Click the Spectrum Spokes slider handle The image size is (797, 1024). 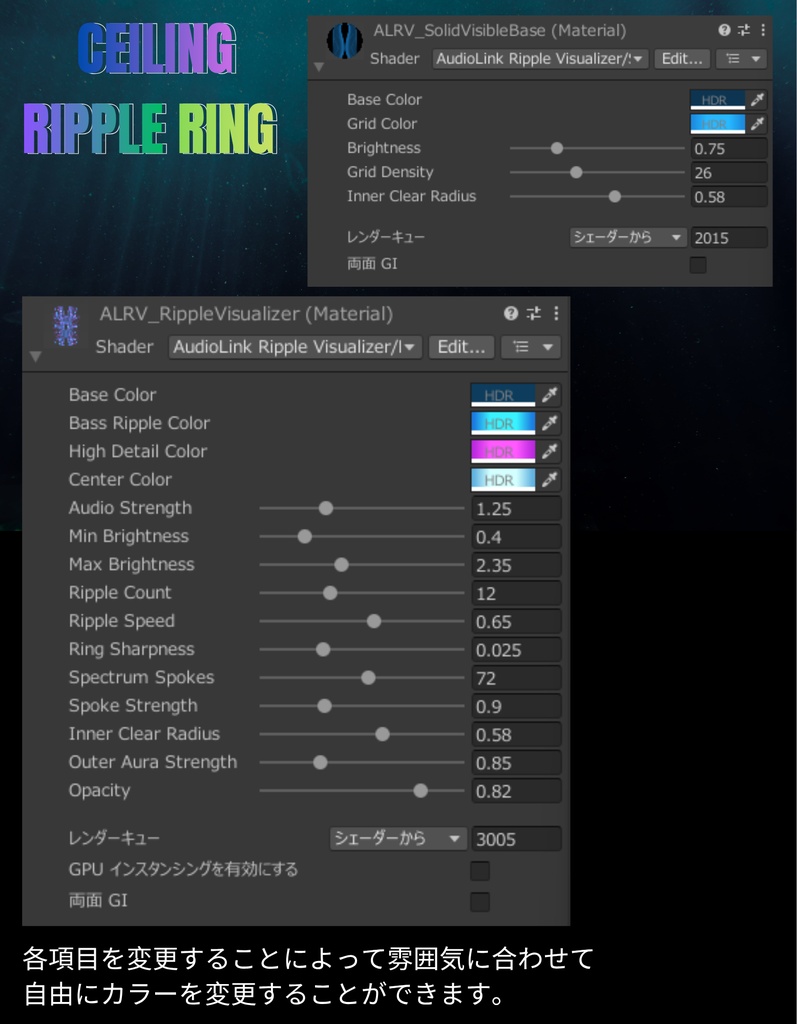point(368,678)
